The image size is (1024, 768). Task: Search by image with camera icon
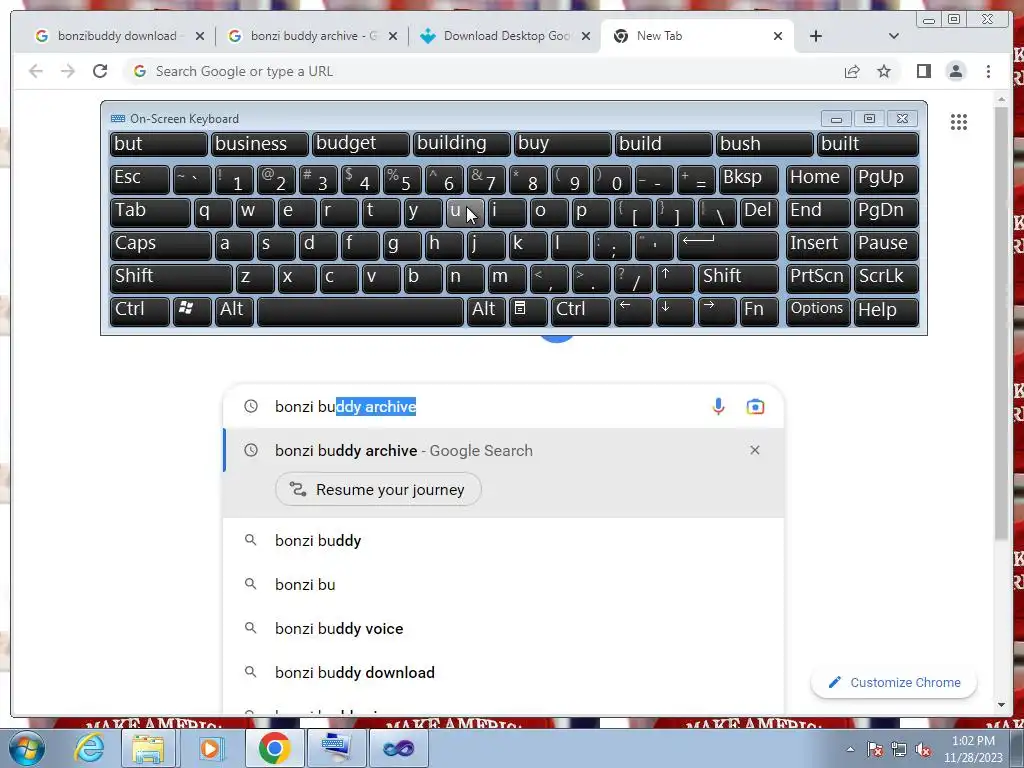click(x=755, y=406)
